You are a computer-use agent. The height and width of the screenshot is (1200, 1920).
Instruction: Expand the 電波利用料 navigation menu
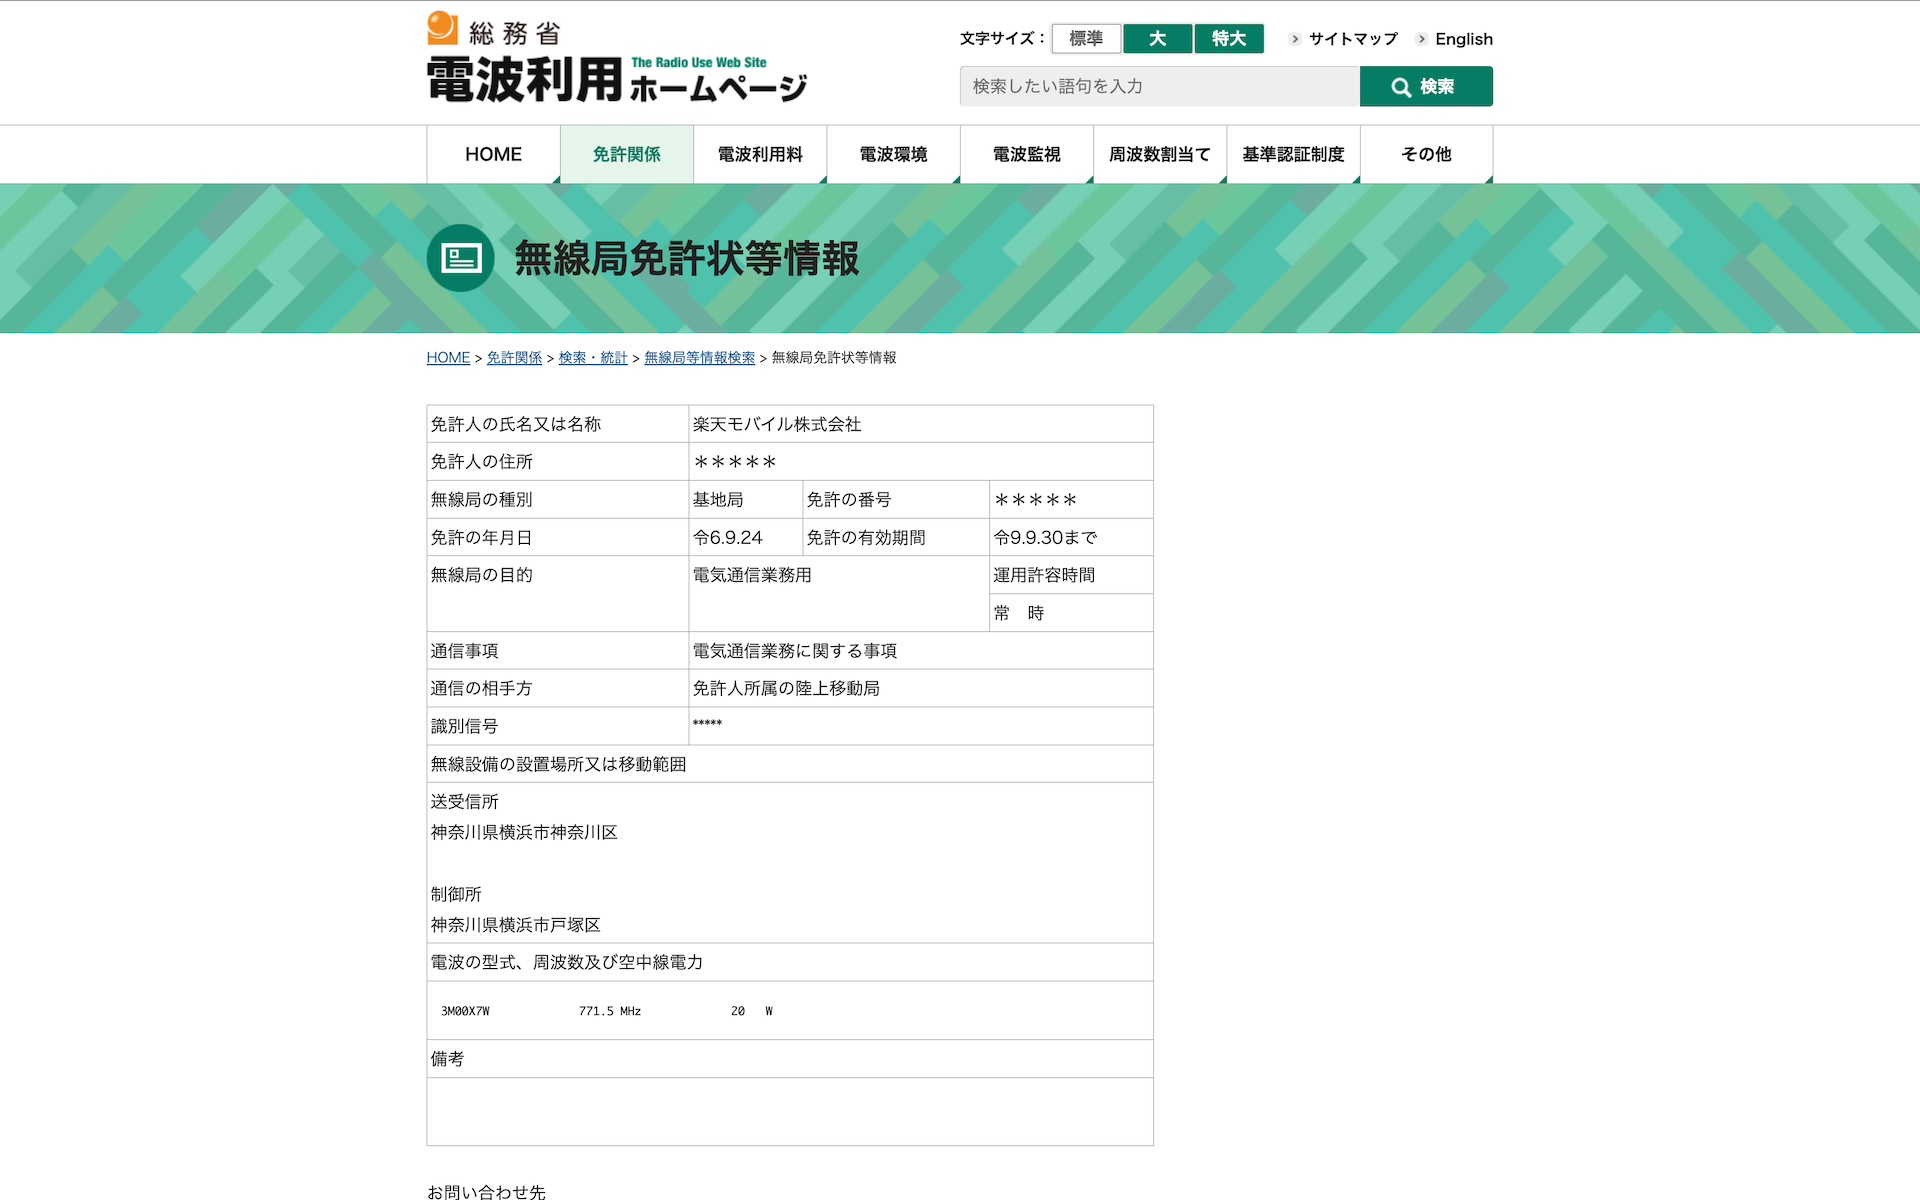pos(760,154)
